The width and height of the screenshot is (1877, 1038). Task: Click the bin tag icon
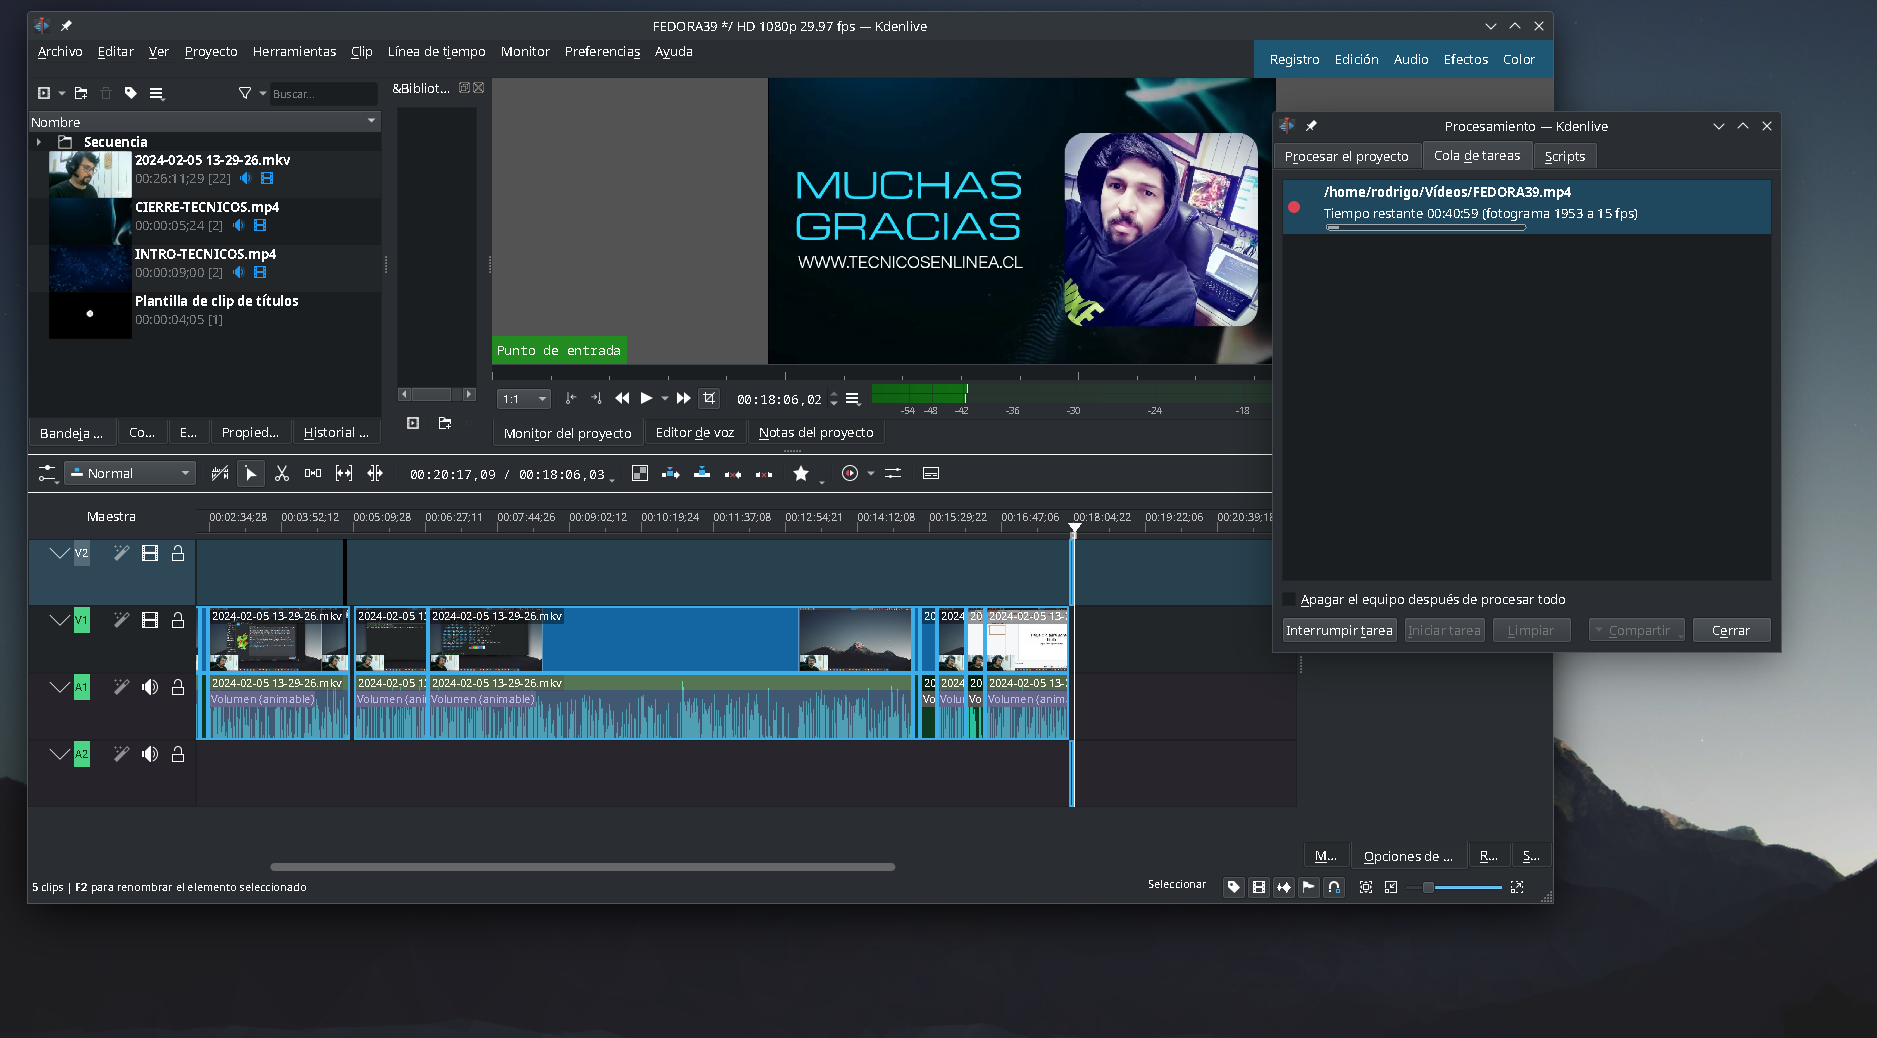[131, 93]
